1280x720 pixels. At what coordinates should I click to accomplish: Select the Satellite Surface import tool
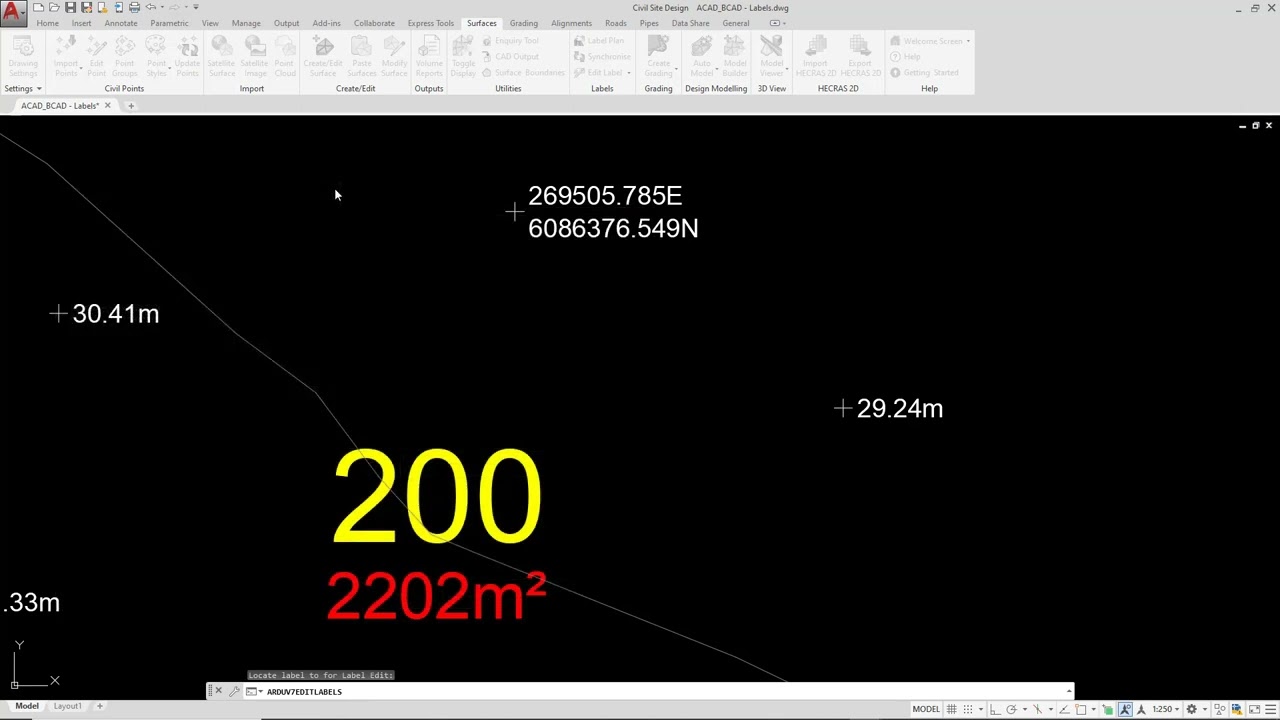click(221, 56)
